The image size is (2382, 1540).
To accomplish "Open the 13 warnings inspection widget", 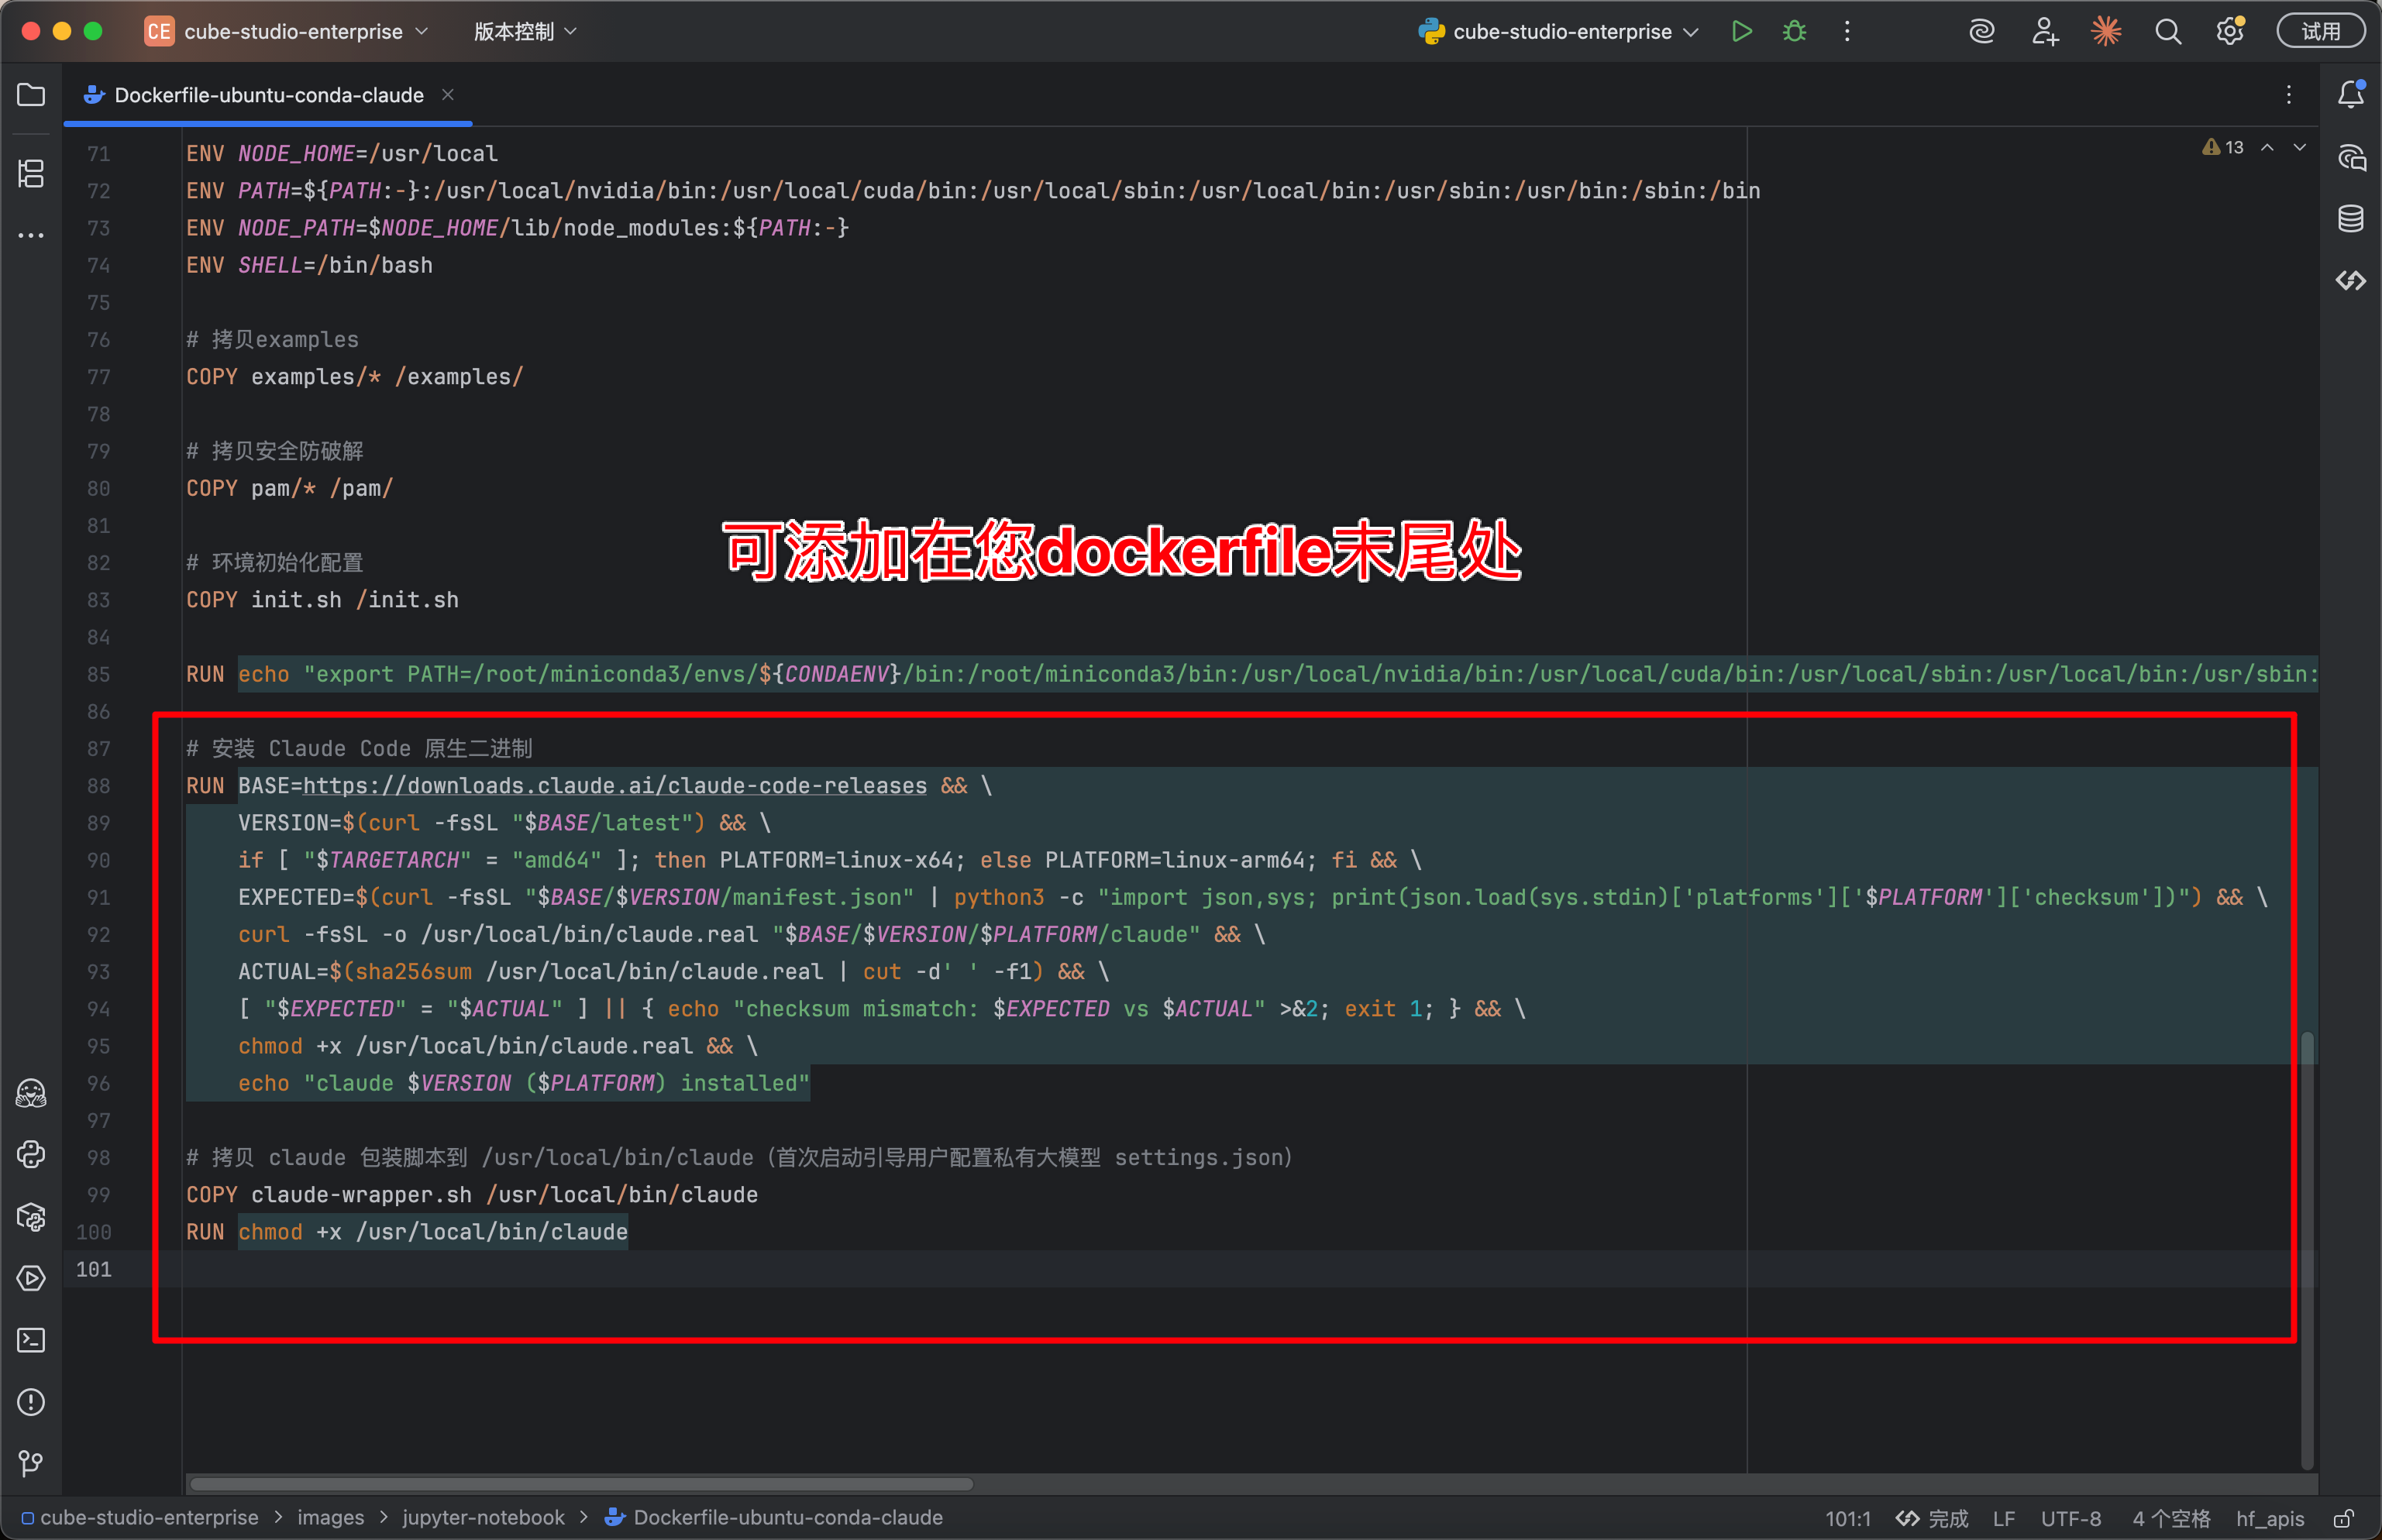I will tap(2223, 148).
